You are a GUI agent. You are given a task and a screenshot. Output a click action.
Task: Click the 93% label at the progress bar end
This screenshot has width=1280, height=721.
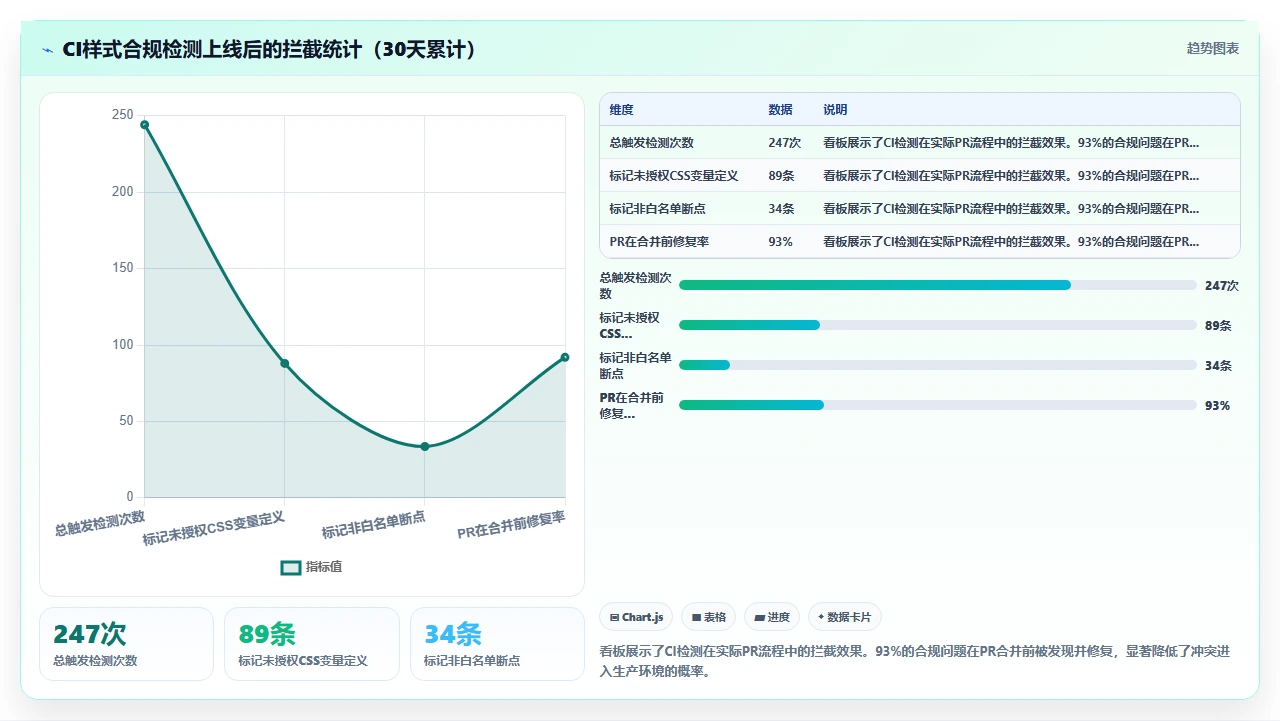(1217, 405)
